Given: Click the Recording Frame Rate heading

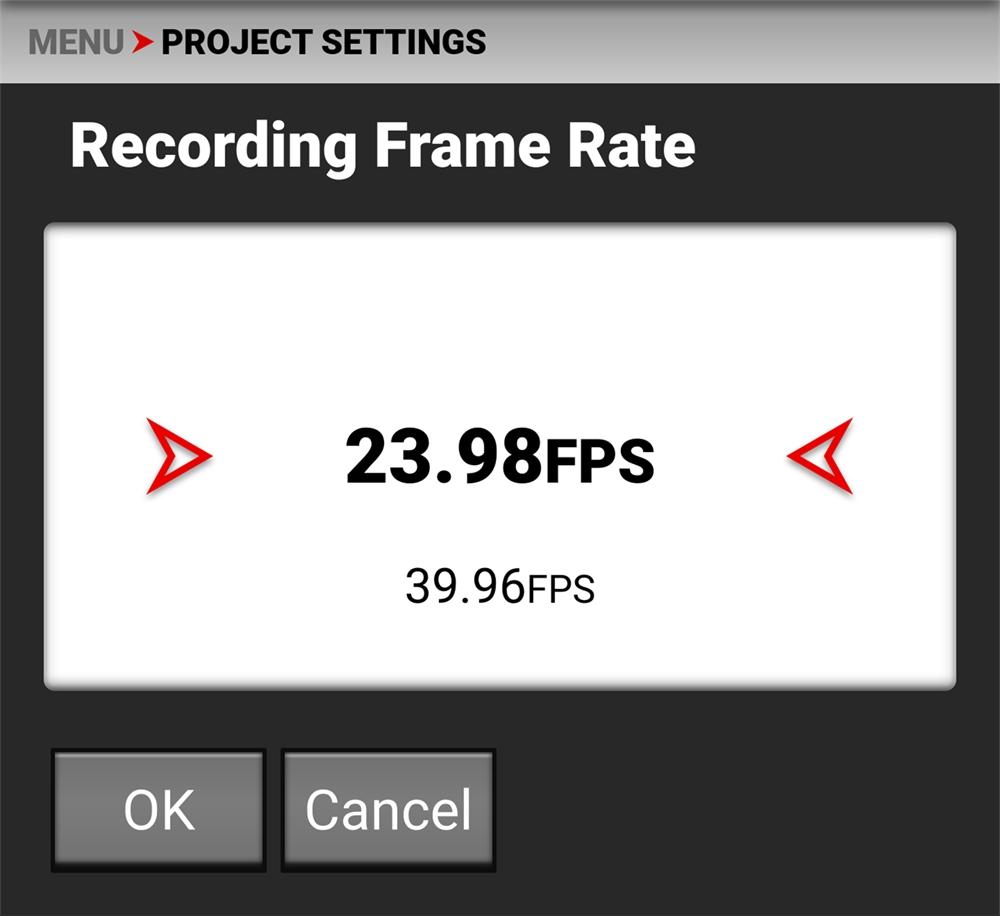Looking at the screenshot, I should click(382, 147).
